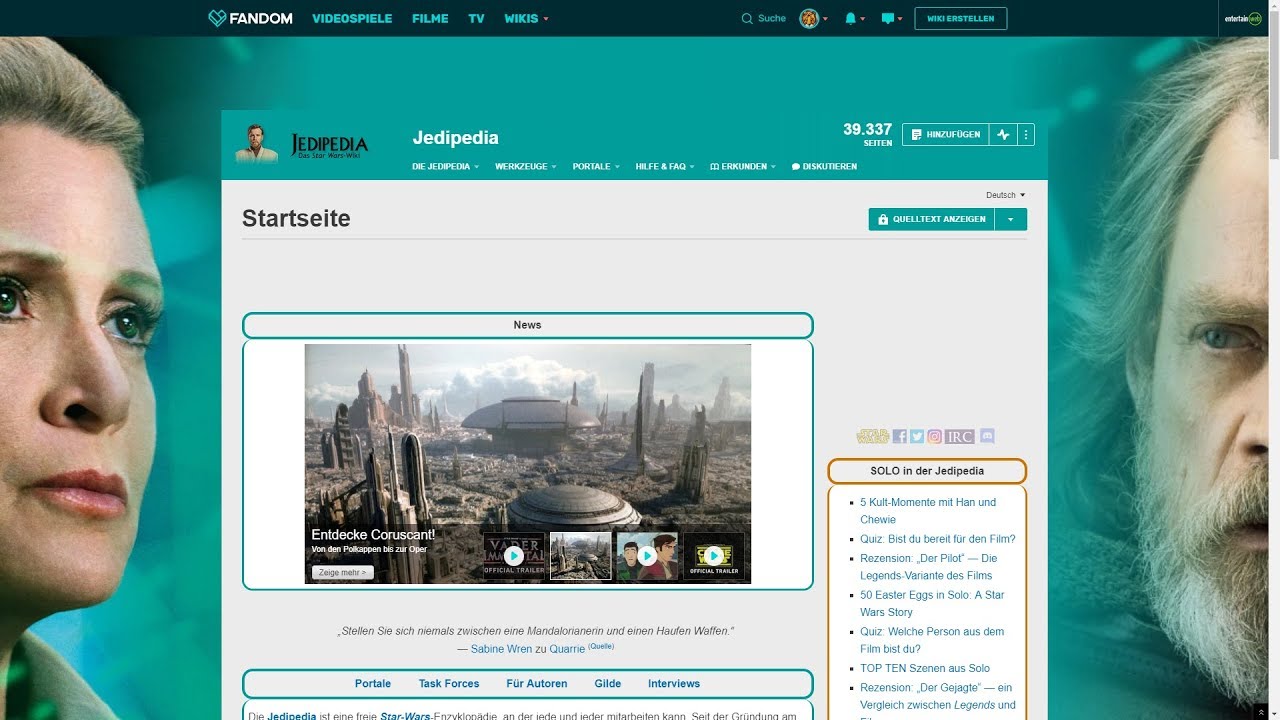Image resolution: width=1280 pixels, height=720 pixels.
Task: Open the user avatar menu
Action: click(x=813, y=18)
